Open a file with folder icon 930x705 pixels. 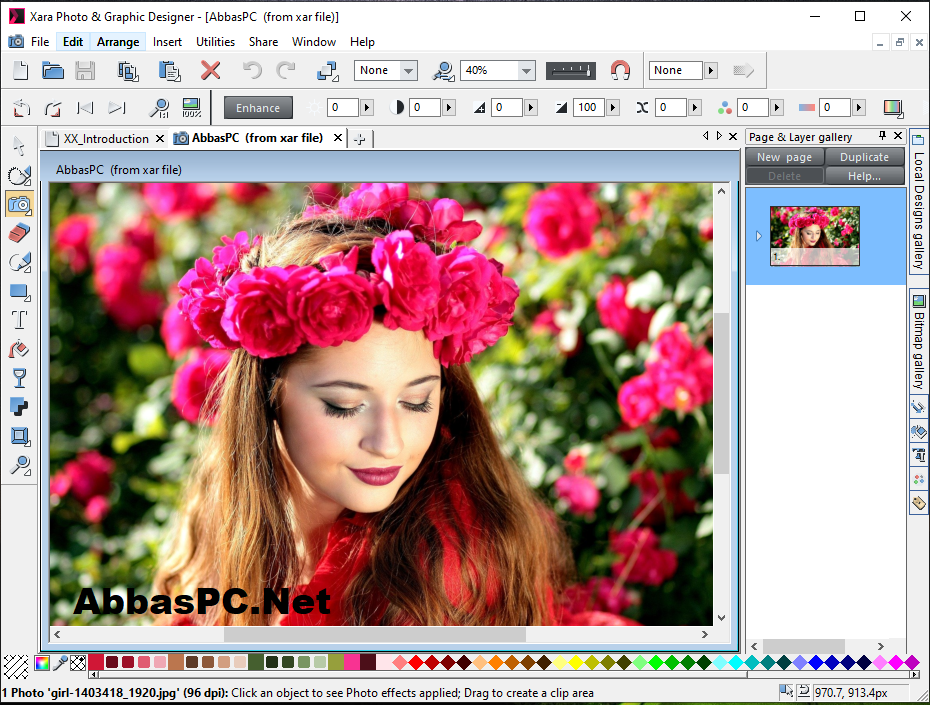coord(53,71)
